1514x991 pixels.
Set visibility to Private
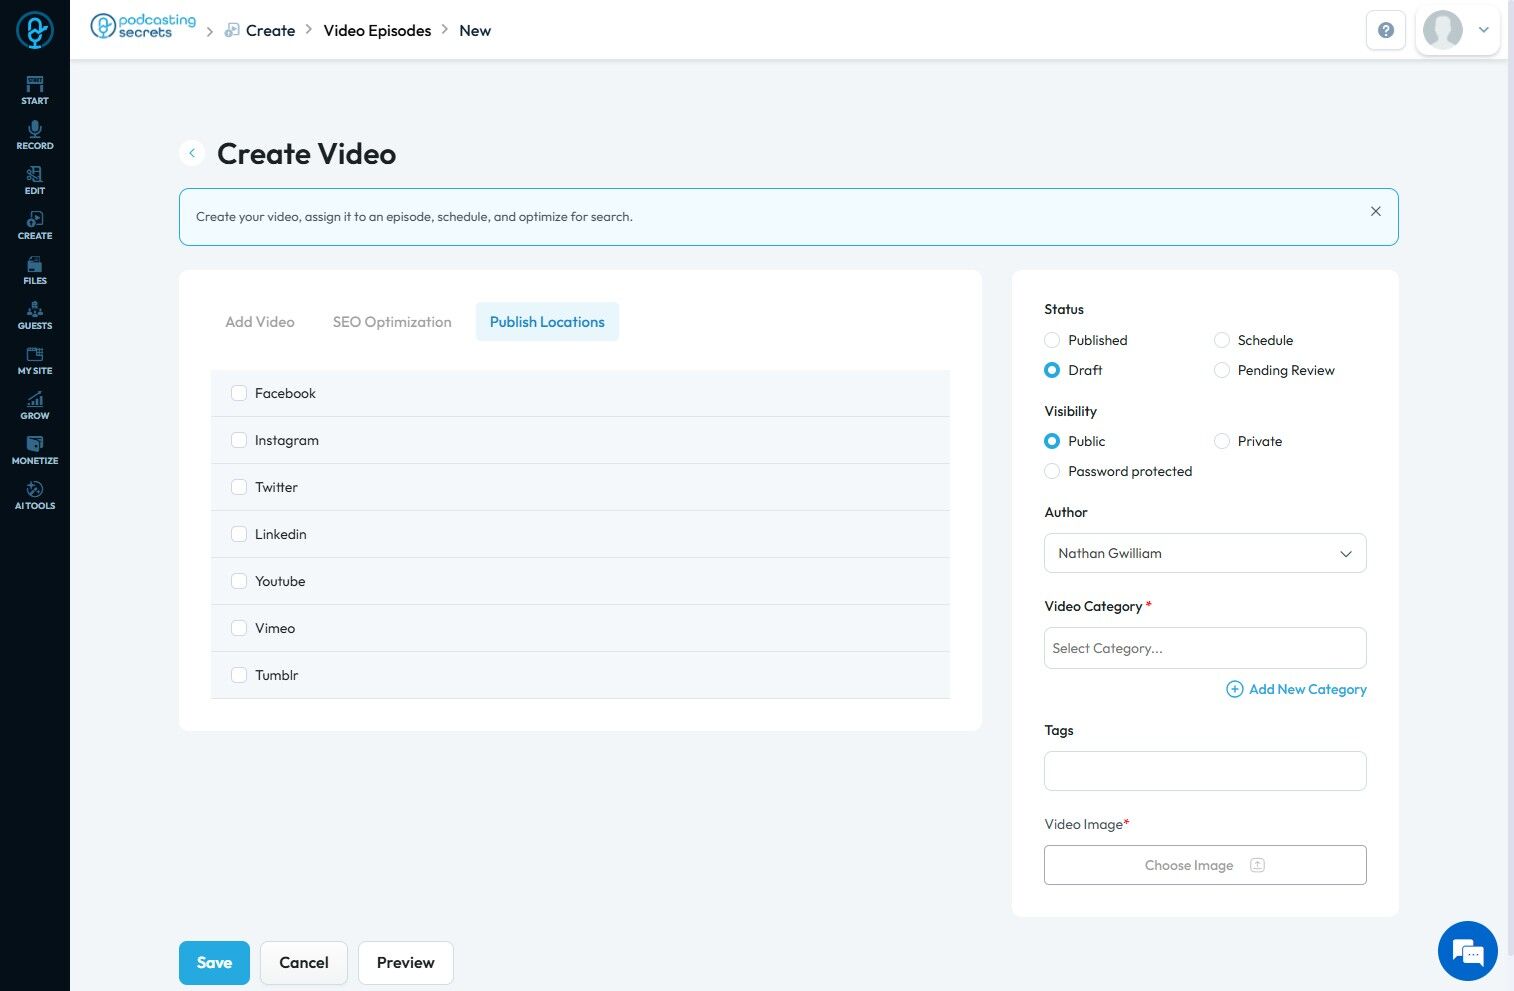1222,441
